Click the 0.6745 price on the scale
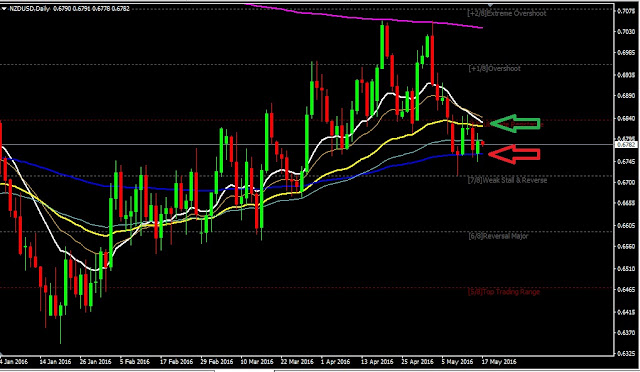 point(626,161)
